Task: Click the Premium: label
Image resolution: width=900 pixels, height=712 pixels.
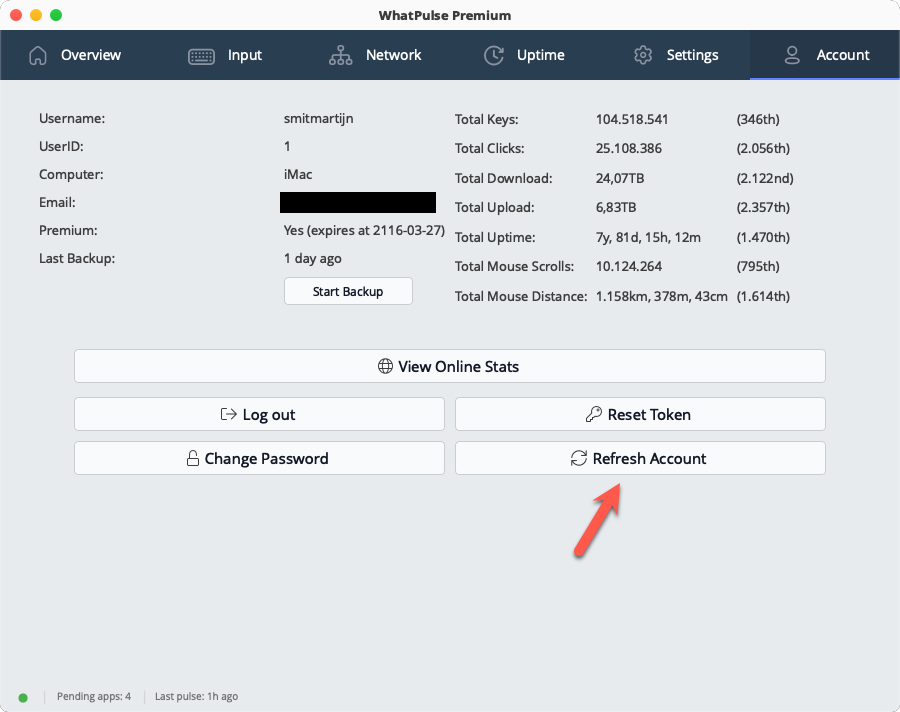Action: (68, 230)
